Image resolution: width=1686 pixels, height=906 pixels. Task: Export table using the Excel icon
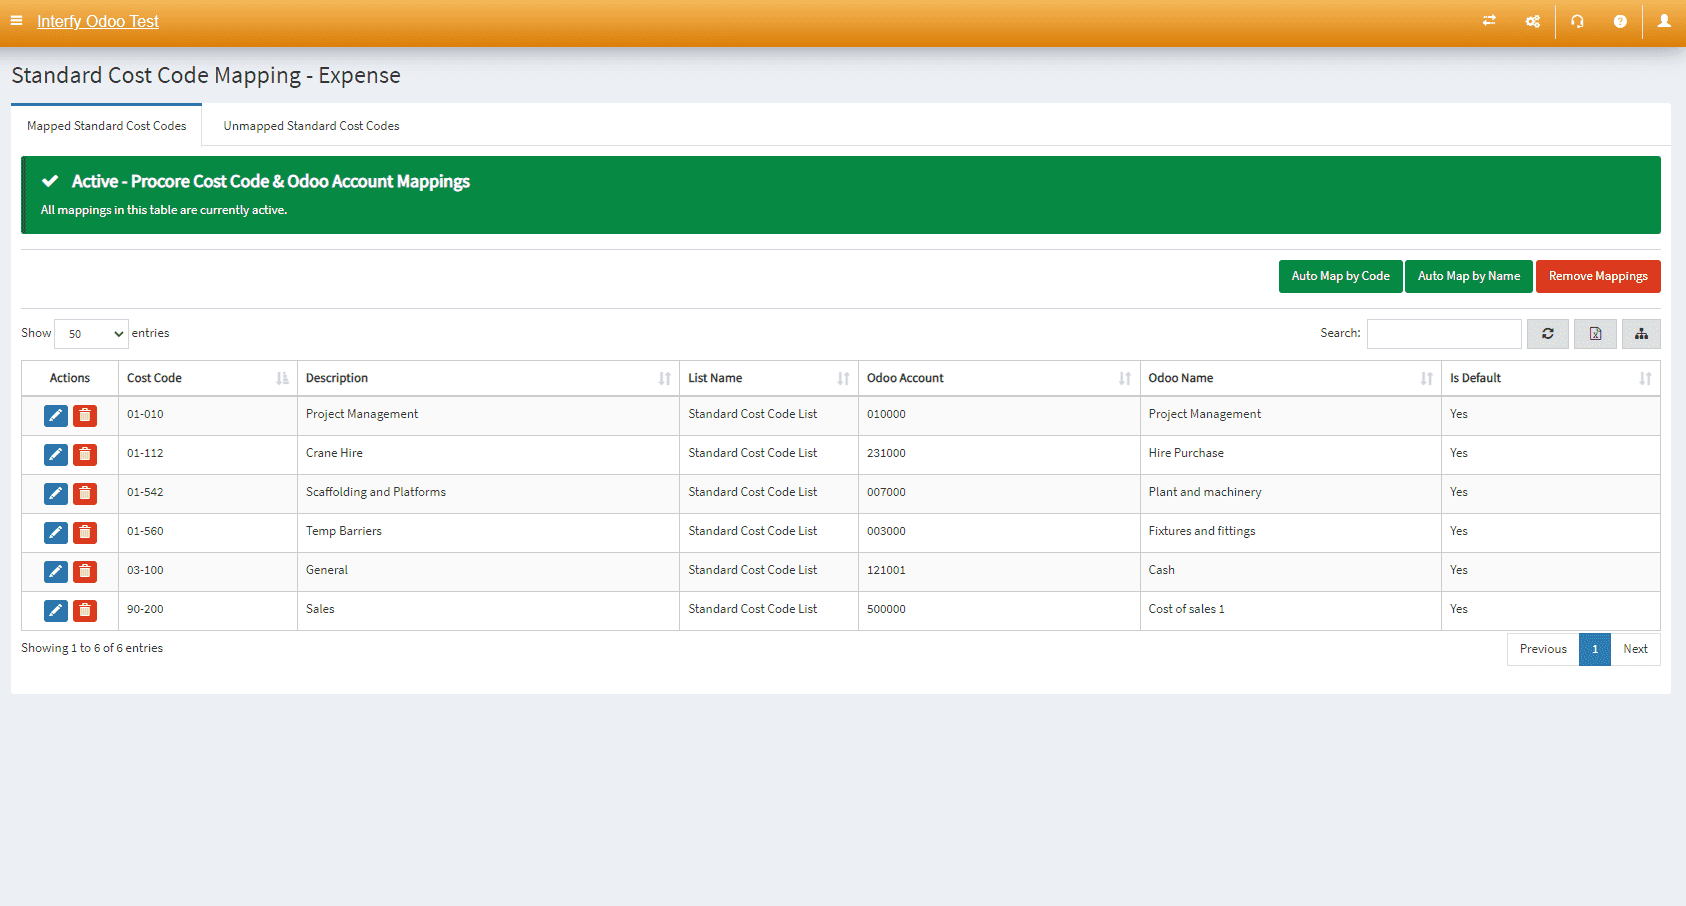point(1595,334)
